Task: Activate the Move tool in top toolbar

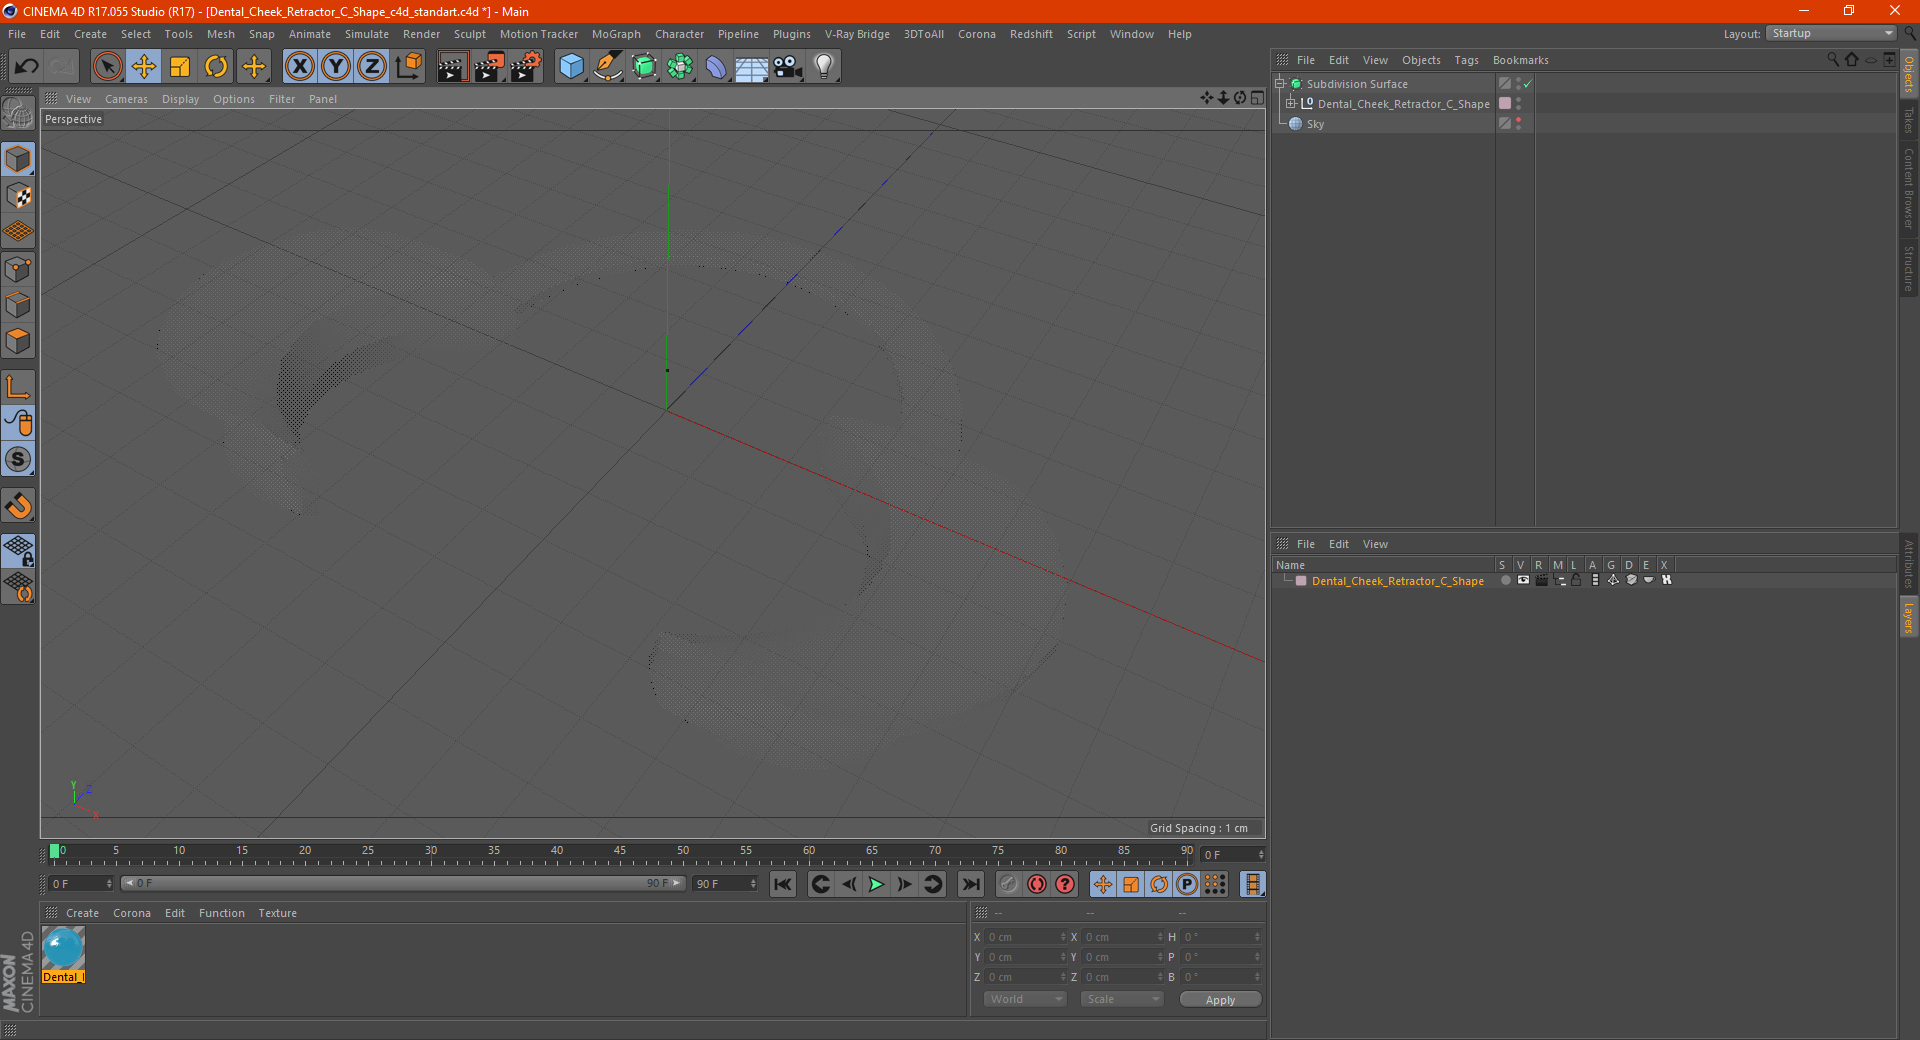Action: (x=144, y=67)
